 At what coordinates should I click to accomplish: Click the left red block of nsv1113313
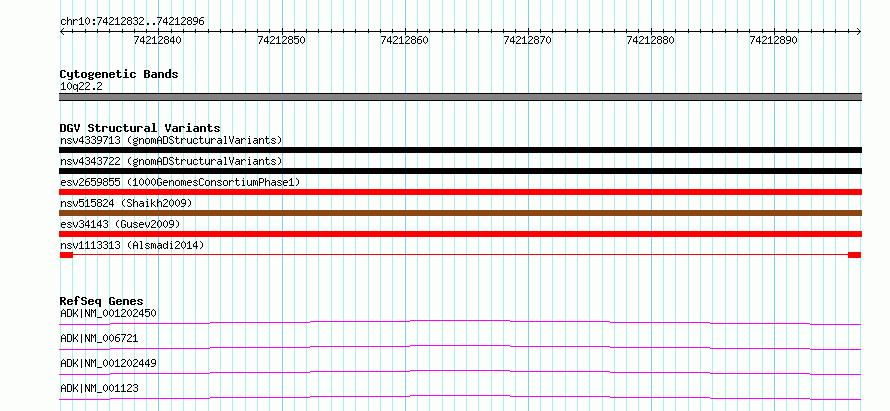click(x=66, y=255)
